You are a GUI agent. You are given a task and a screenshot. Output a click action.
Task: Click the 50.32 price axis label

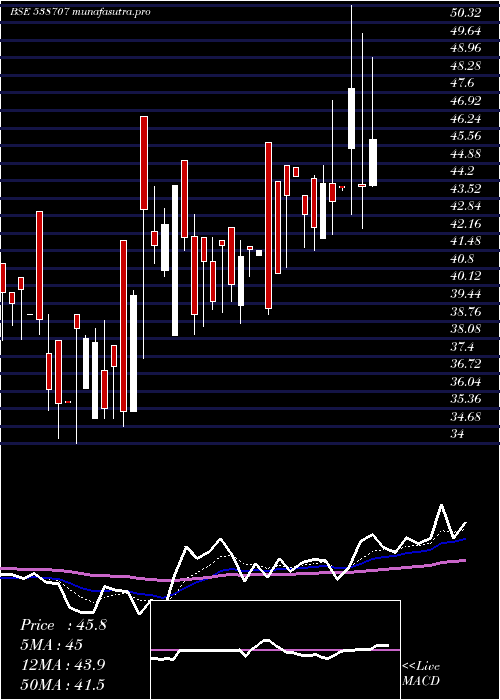pyautogui.click(x=466, y=13)
